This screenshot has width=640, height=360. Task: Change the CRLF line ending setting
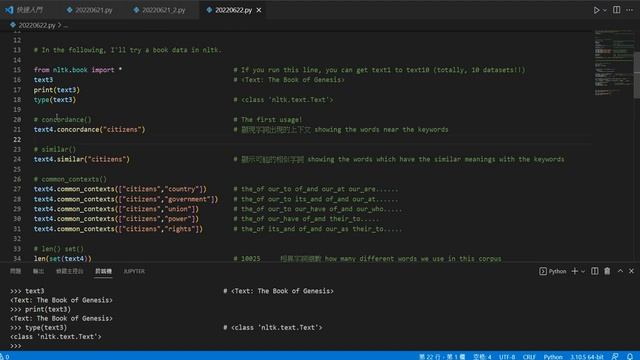click(529, 356)
